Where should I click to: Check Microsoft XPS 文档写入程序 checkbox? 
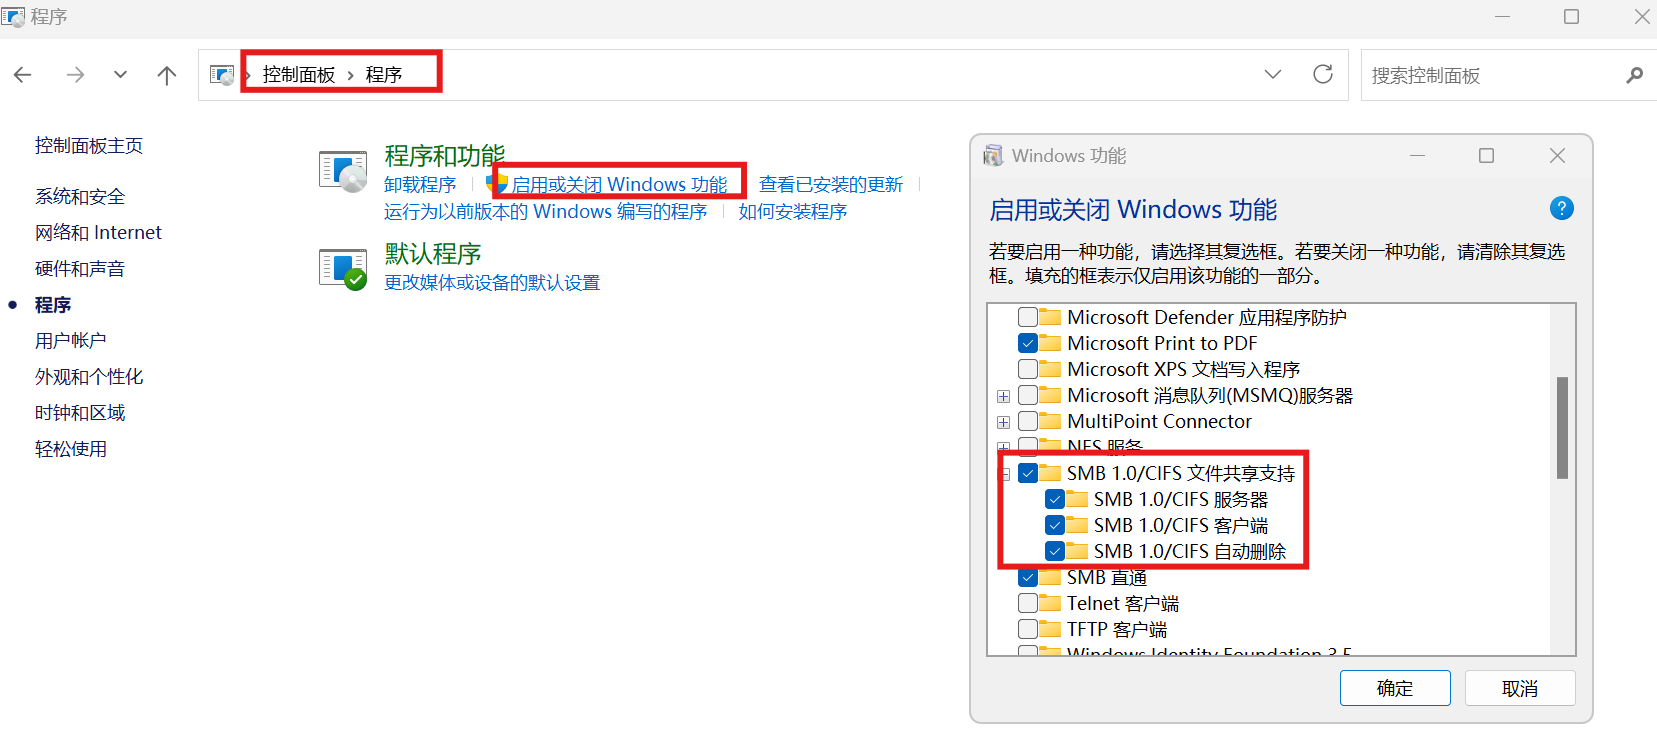[1027, 370]
